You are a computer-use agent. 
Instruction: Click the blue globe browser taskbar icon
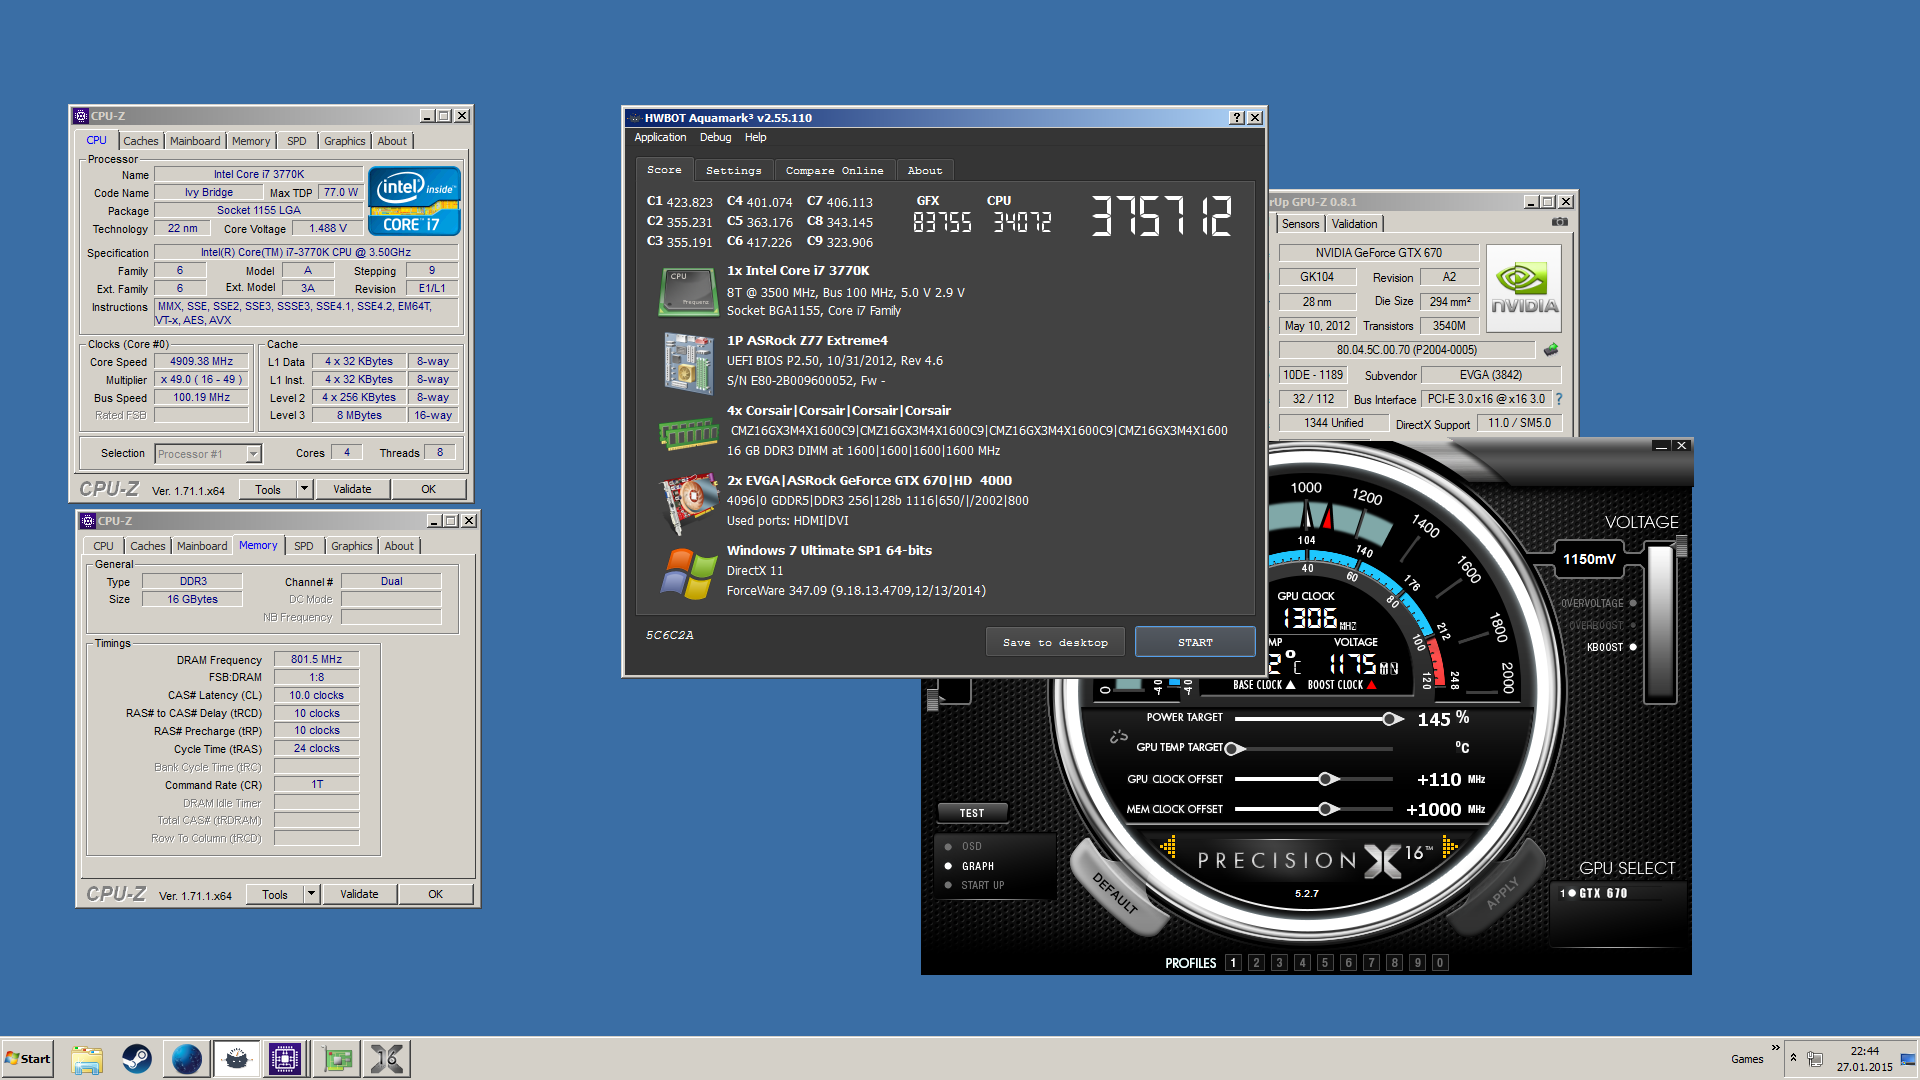187,1059
